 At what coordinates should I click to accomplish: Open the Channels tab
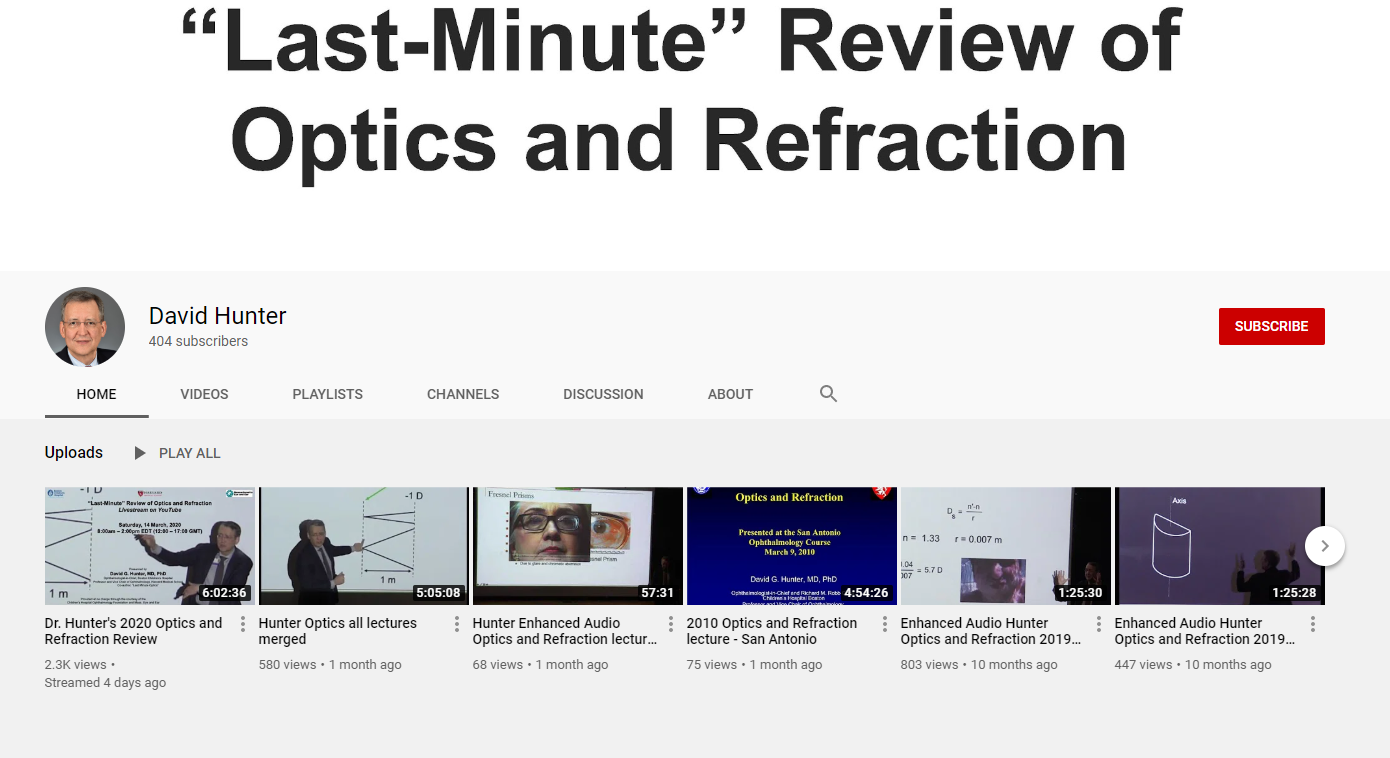click(x=463, y=394)
